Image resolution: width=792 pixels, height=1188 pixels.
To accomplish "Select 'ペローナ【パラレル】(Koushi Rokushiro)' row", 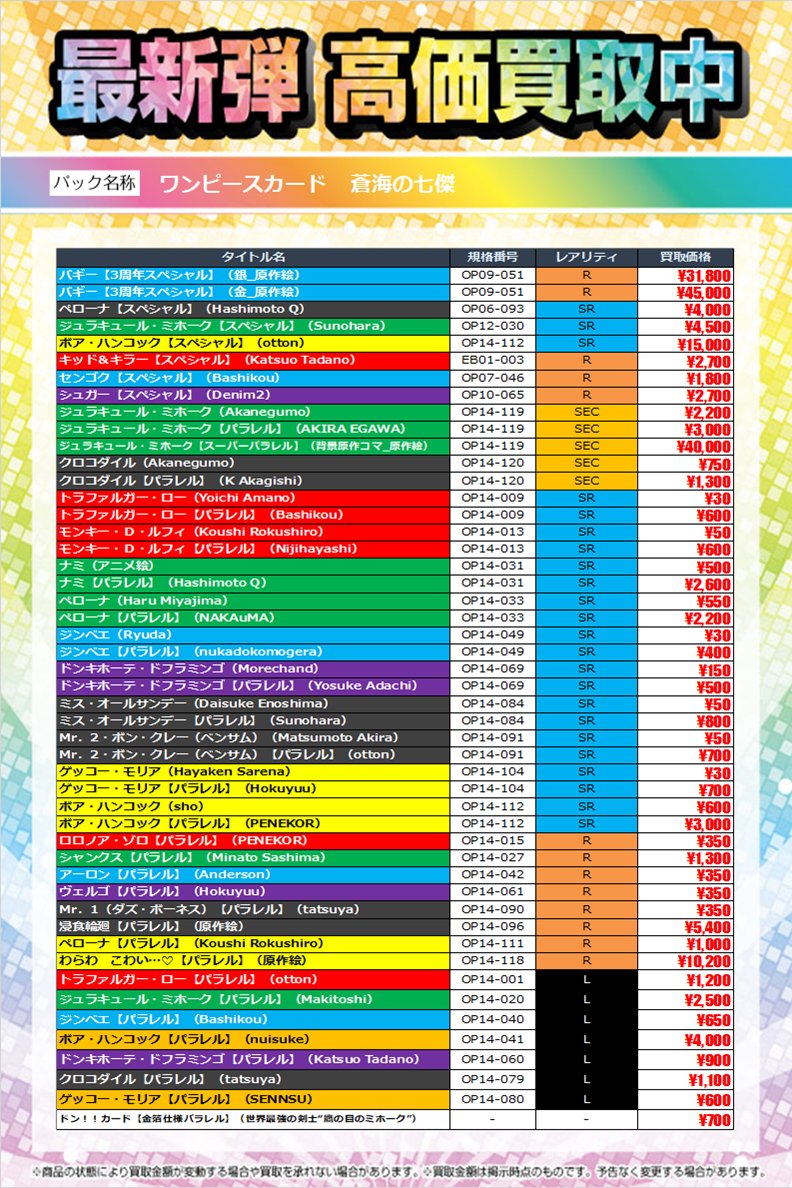I will [x=395, y=943].
